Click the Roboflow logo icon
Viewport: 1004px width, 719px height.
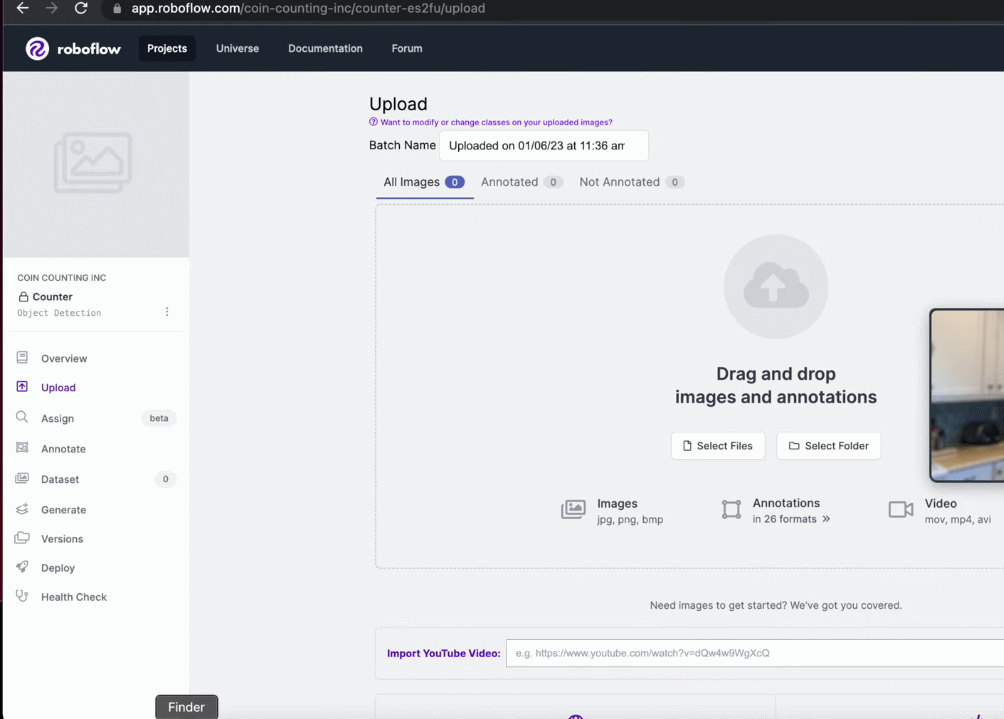(x=37, y=49)
